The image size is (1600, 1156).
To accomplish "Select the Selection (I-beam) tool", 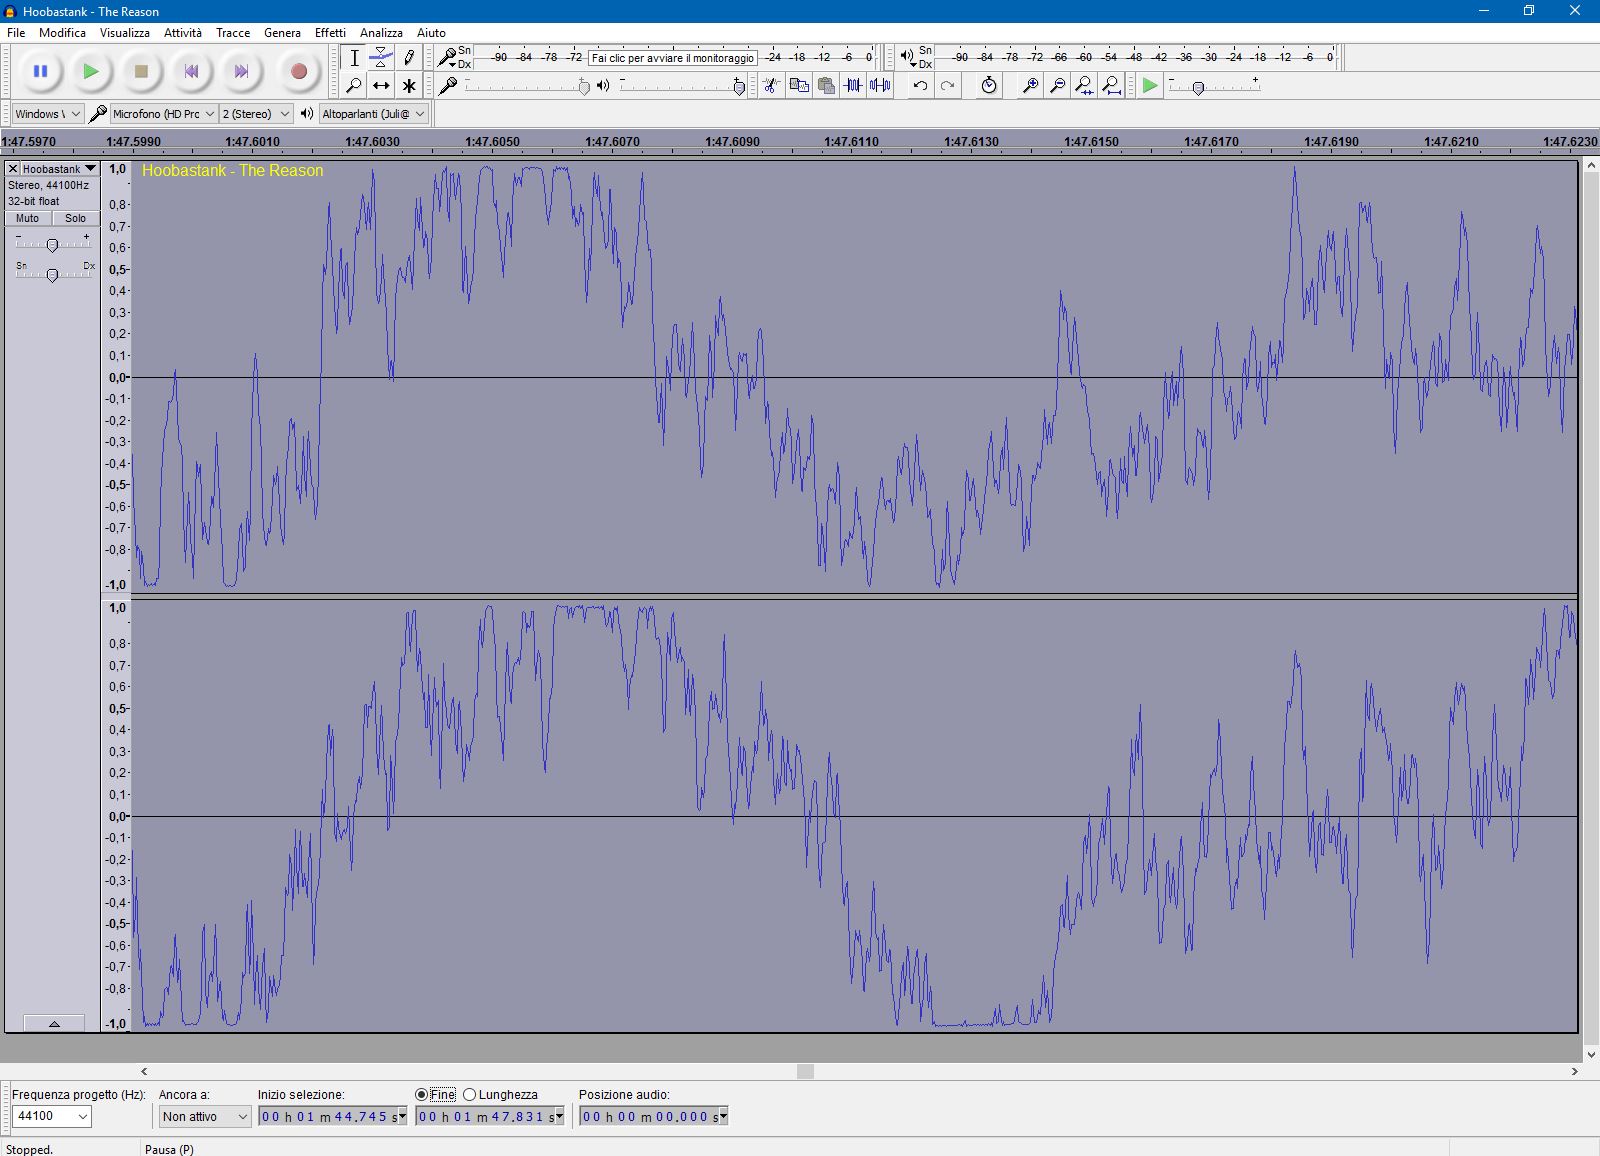I will [x=354, y=58].
